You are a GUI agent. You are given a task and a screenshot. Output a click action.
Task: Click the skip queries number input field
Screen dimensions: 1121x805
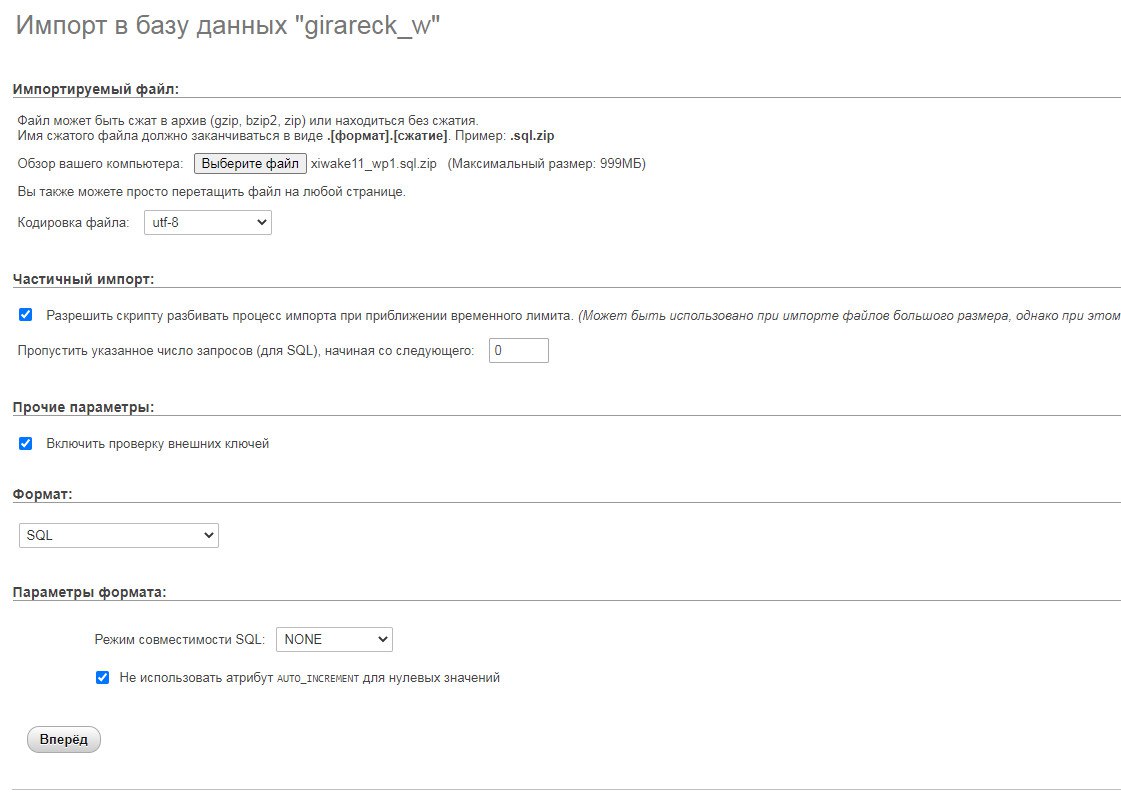tap(518, 351)
